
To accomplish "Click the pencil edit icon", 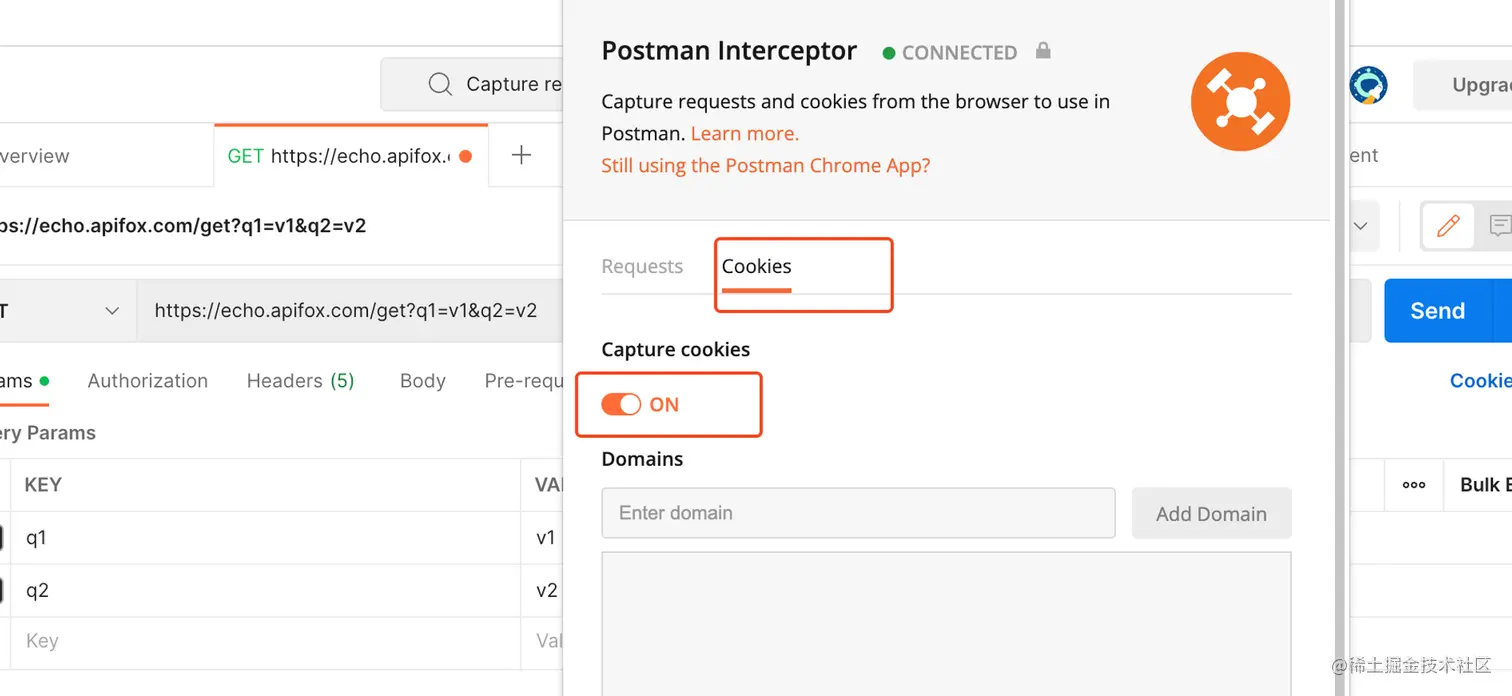I will pos(1447,226).
